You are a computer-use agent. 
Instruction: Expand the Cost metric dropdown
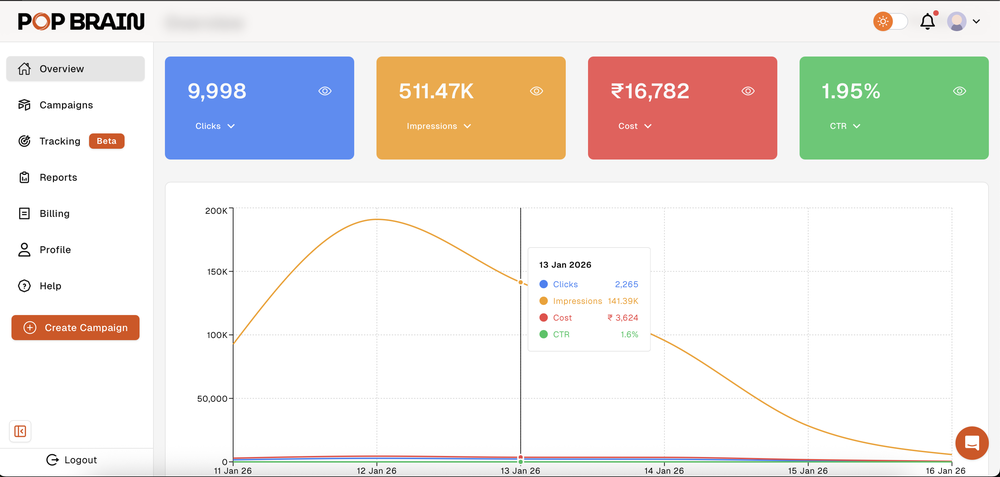pos(635,126)
